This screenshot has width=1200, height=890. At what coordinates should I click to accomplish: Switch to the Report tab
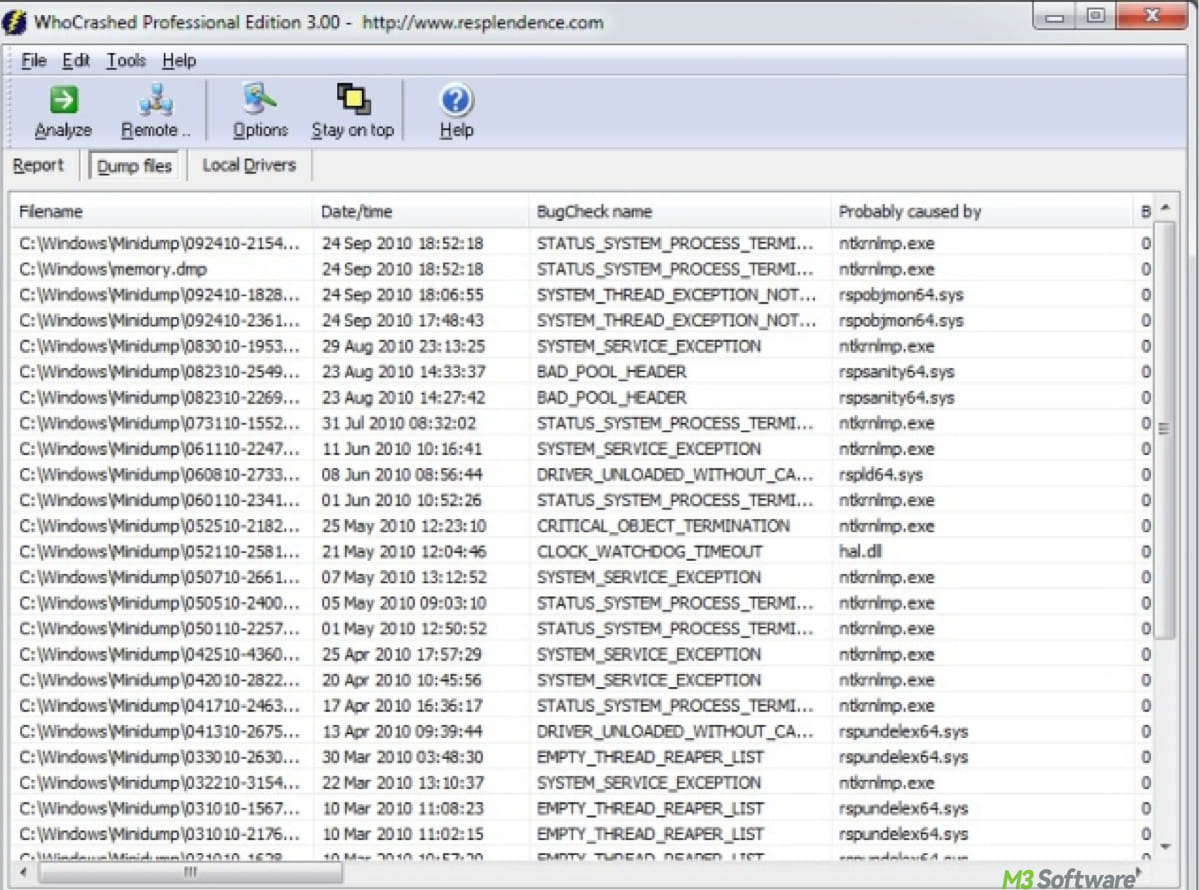38,165
